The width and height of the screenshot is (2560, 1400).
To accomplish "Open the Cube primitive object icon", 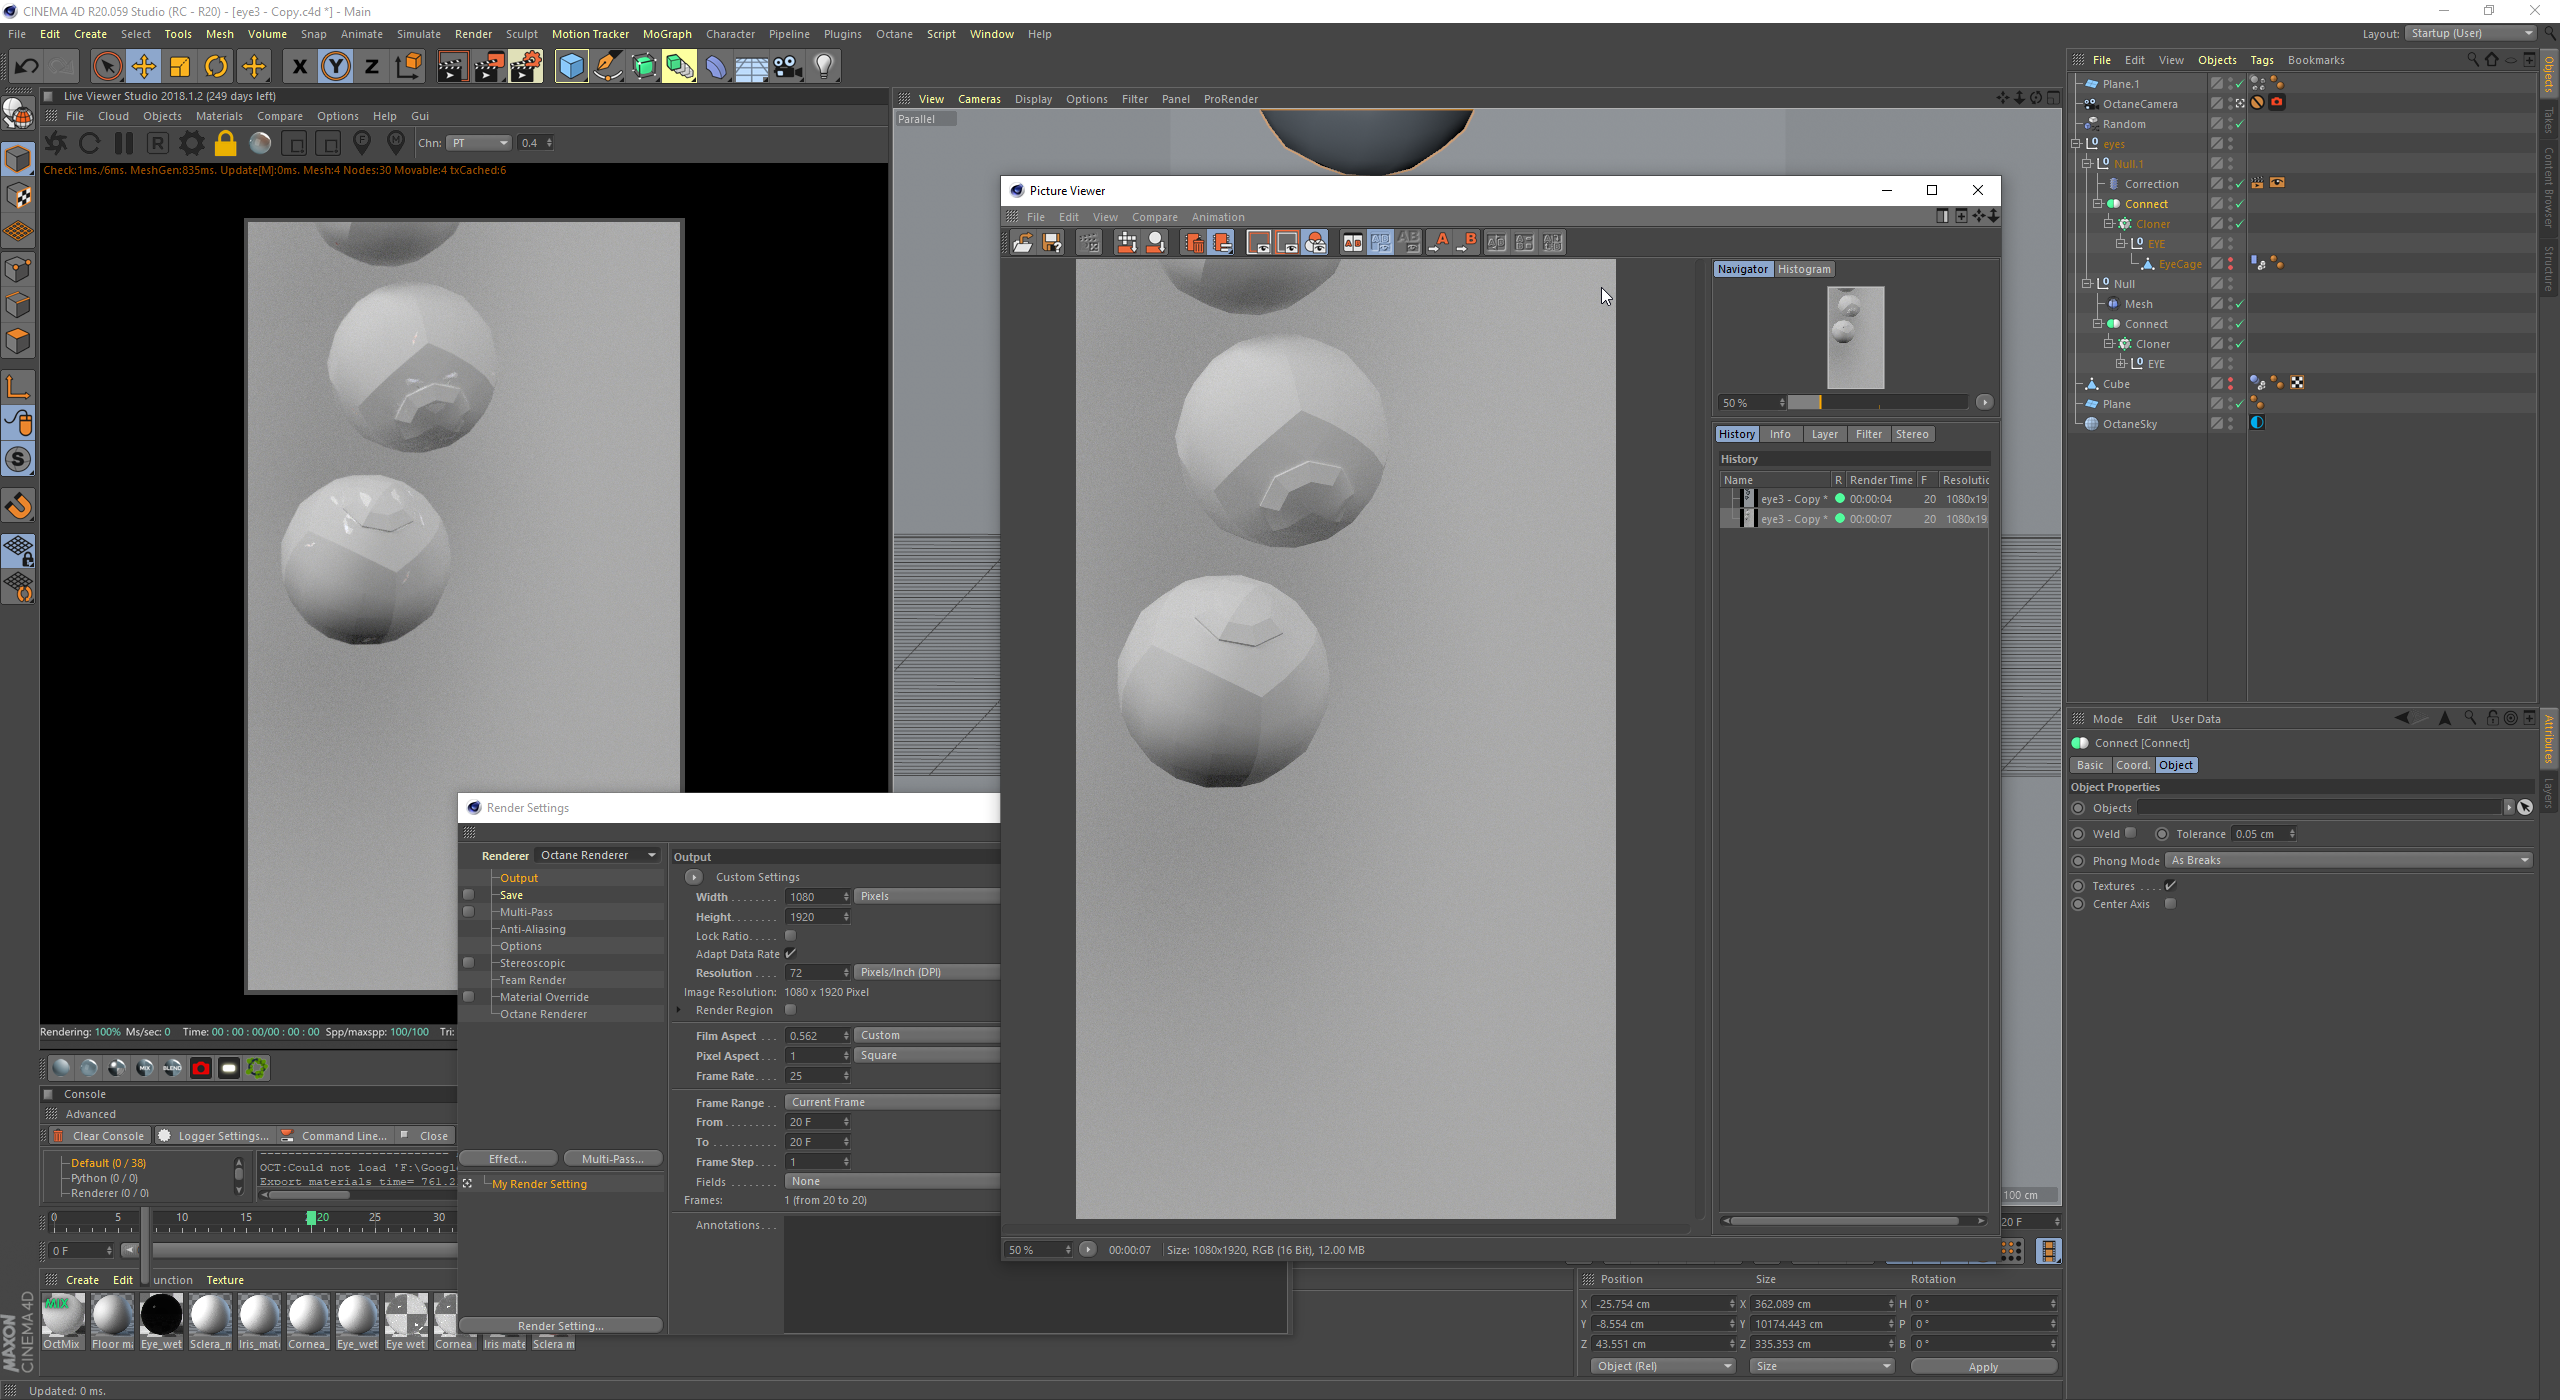I will pyautogui.click(x=571, y=67).
